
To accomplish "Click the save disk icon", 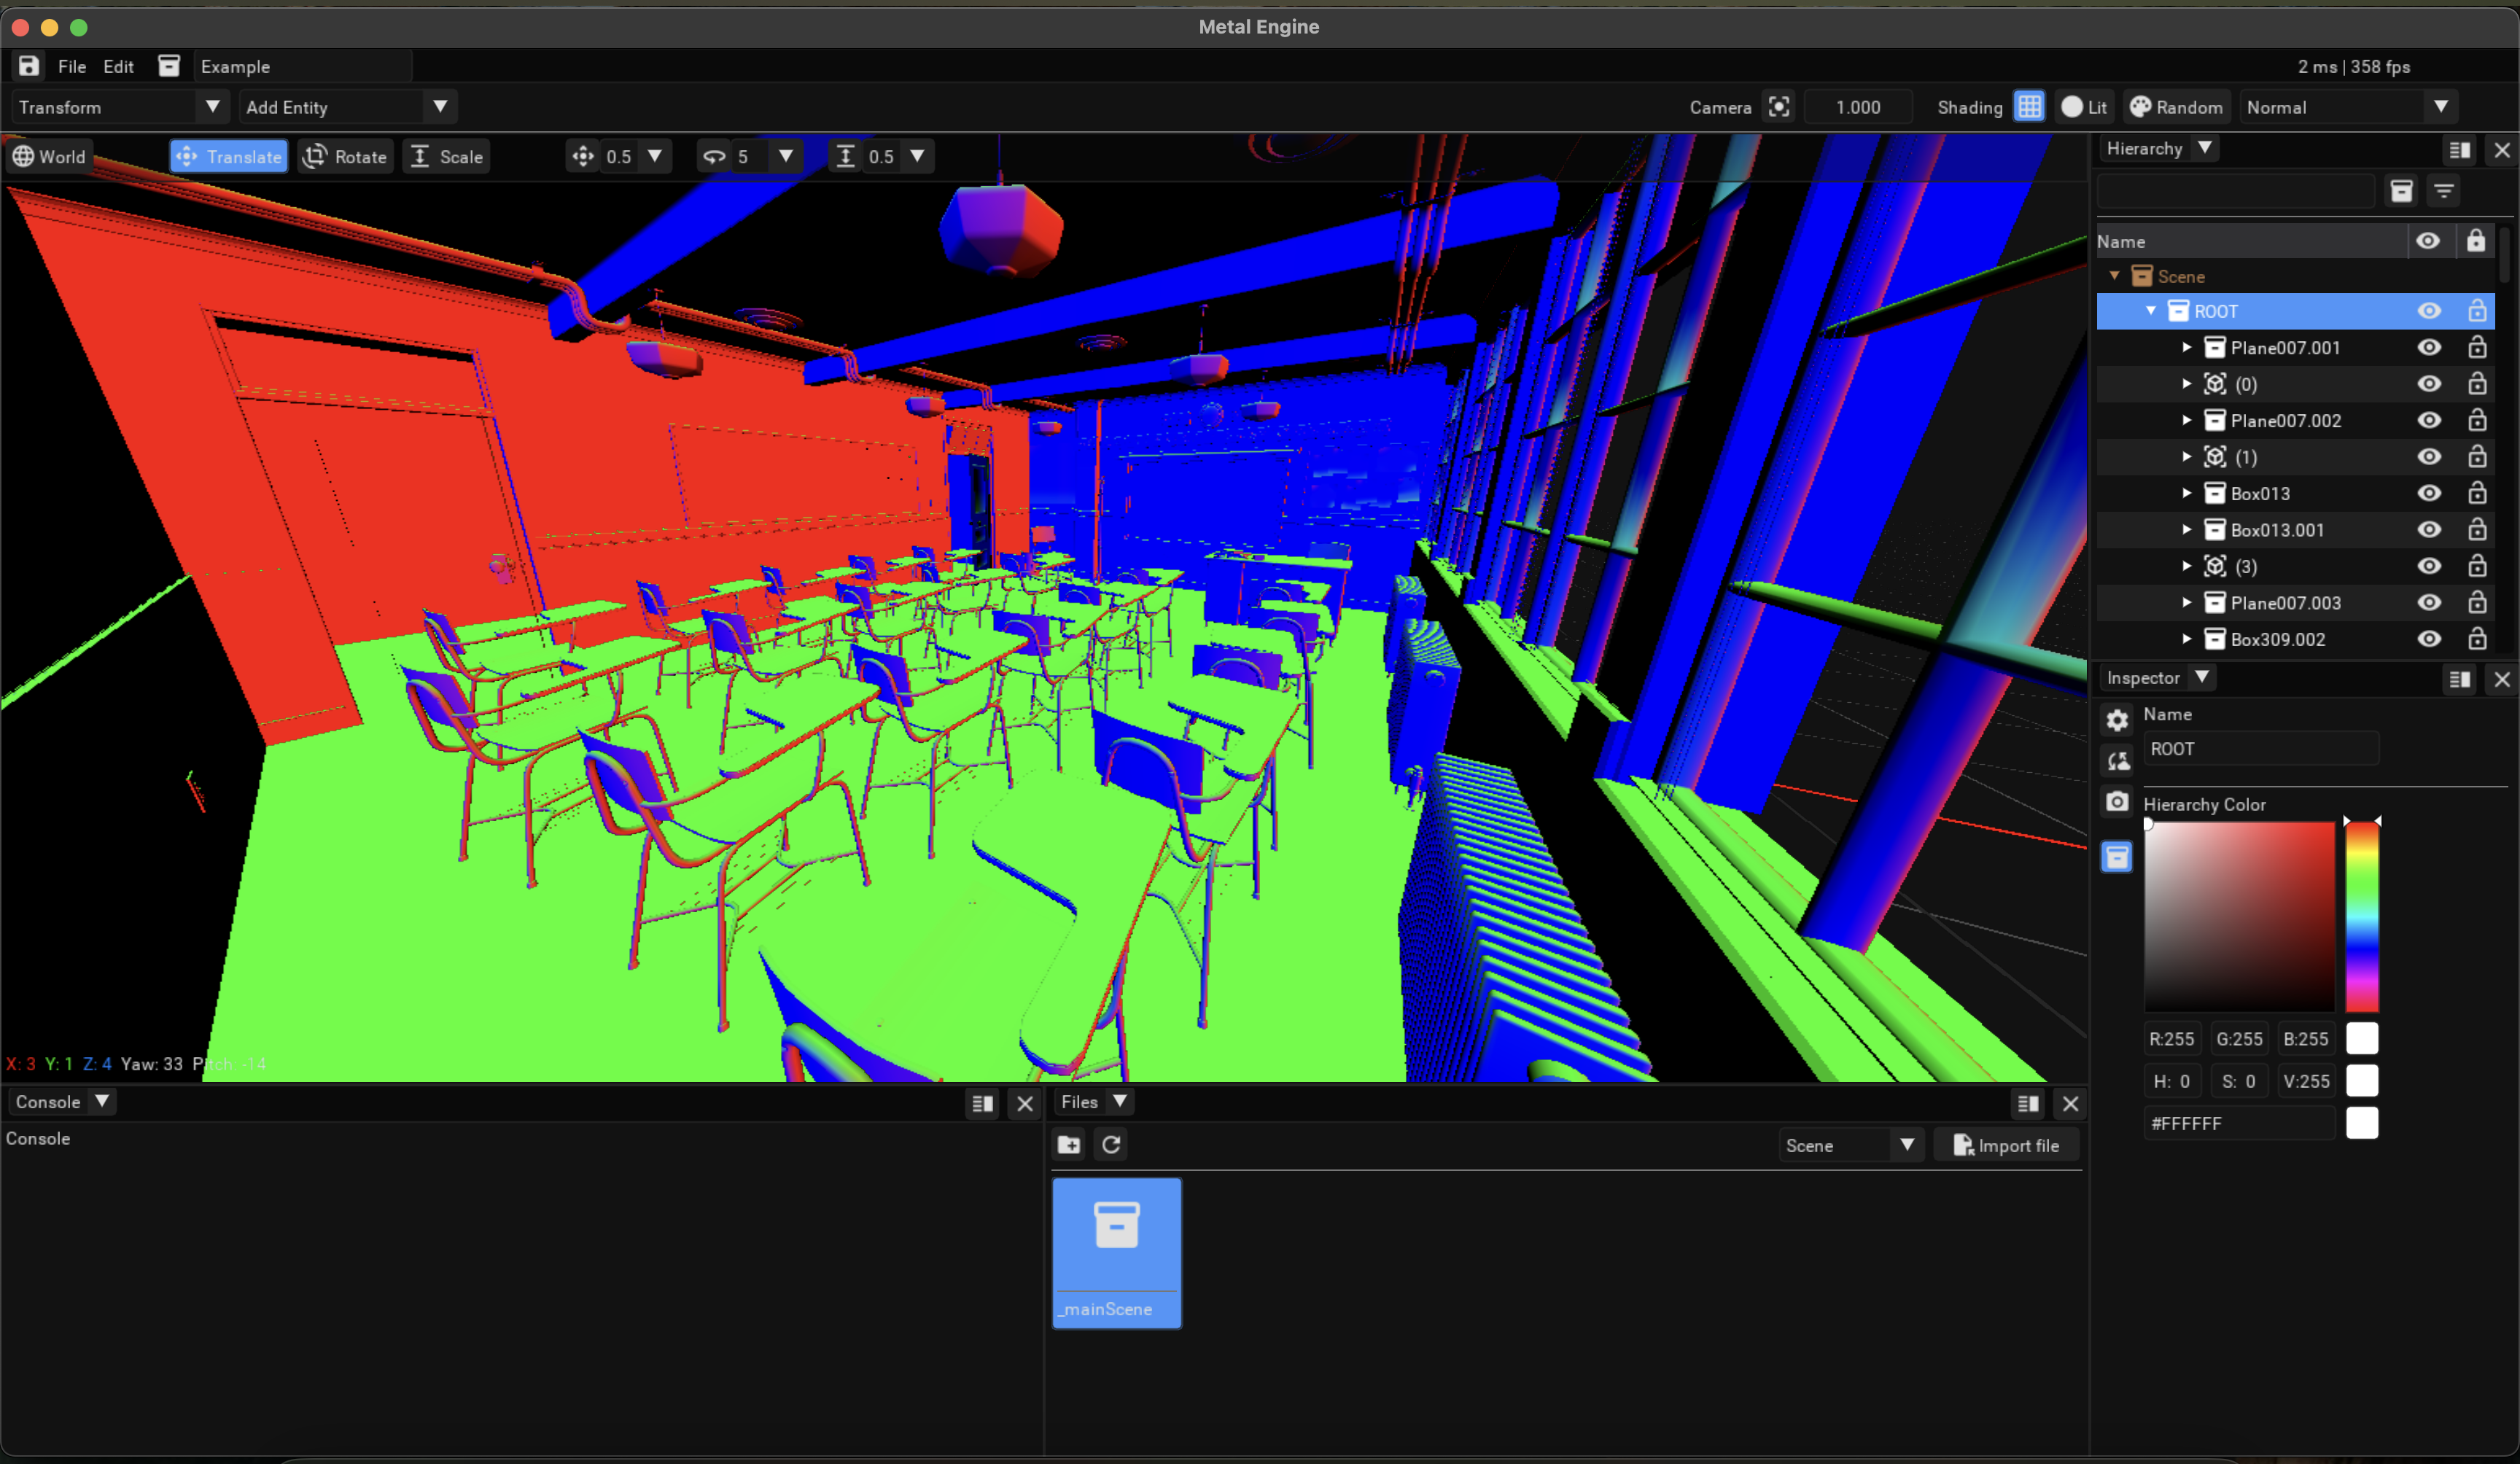I will pyautogui.click(x=29, y=66).
